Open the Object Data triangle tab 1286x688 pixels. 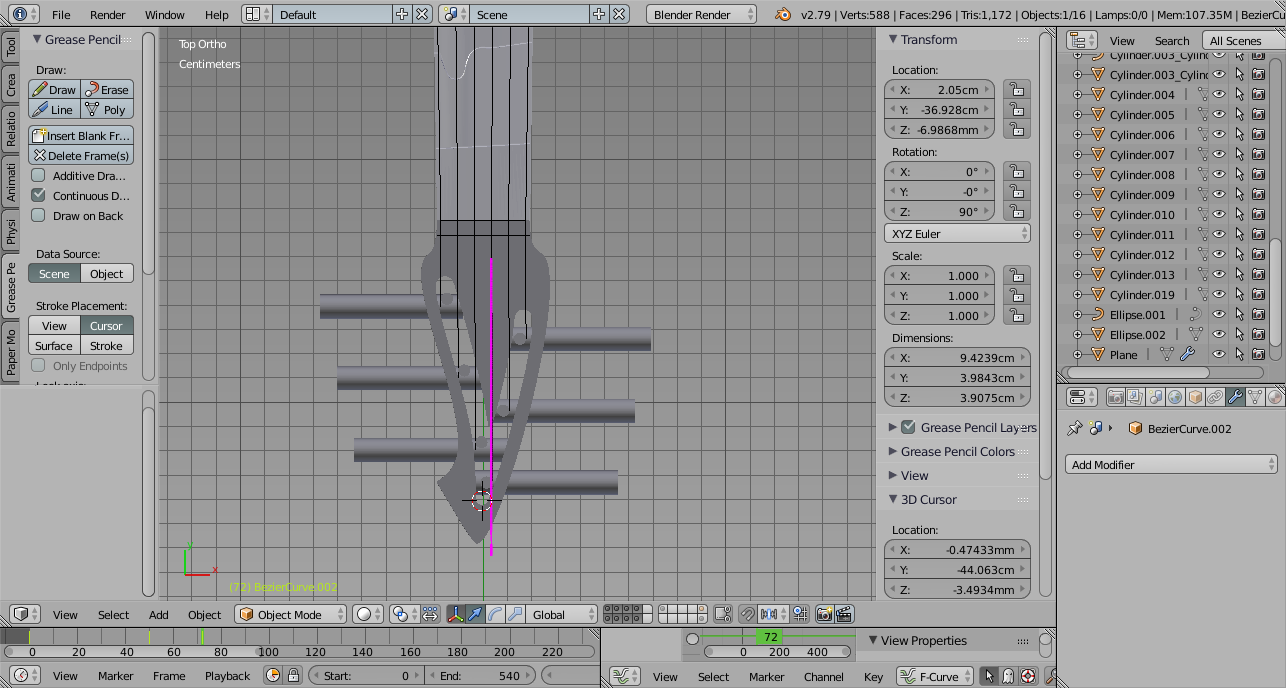[1256, 397]
